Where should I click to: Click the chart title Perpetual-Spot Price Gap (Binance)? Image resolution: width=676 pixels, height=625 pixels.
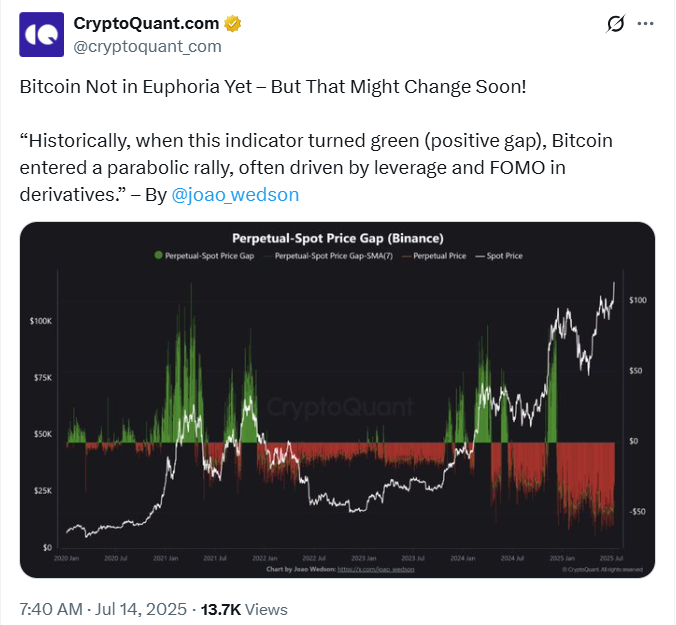click(x=338, y=238)
